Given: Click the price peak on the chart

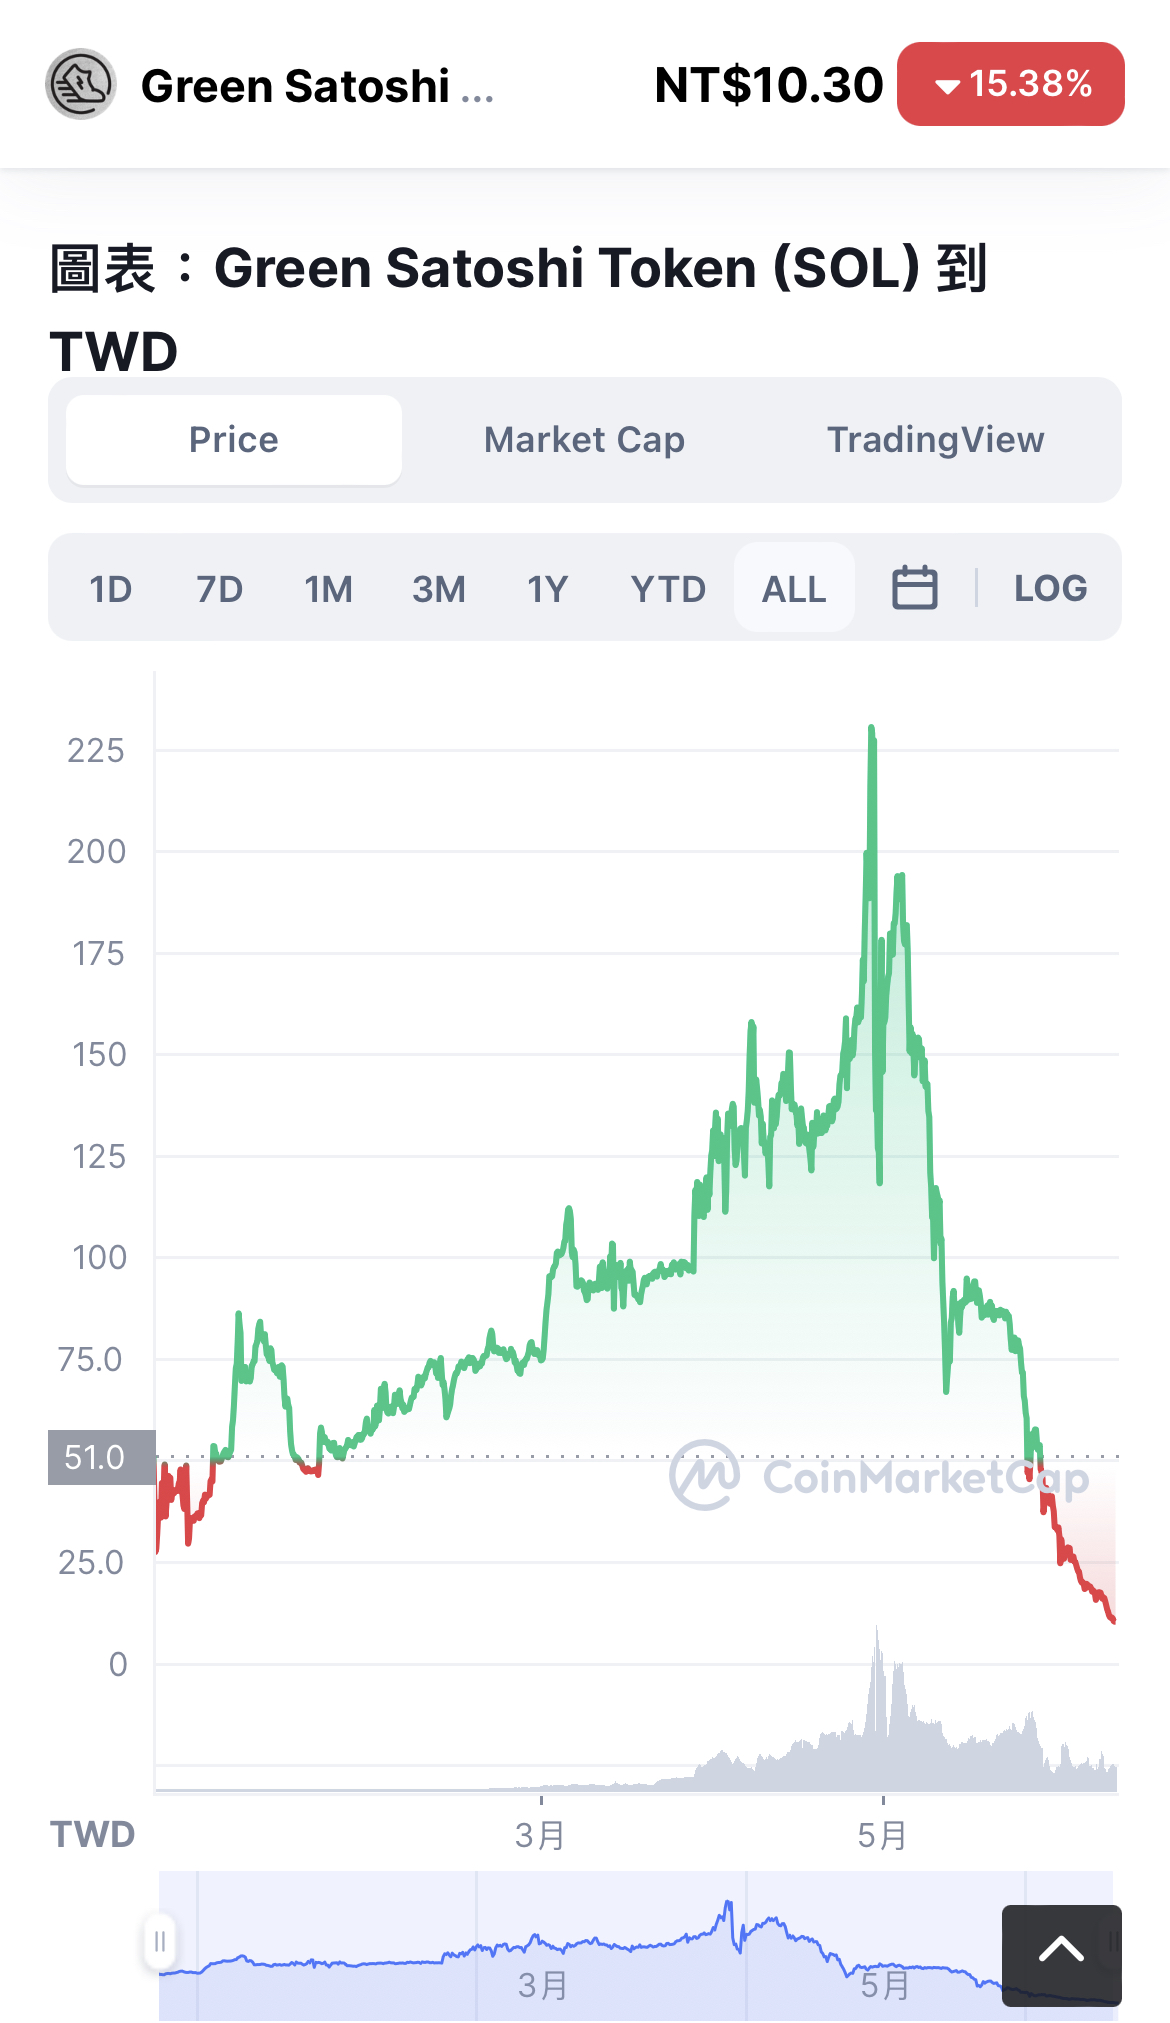Looking at the screenshot, I should [x=872, y=730].
